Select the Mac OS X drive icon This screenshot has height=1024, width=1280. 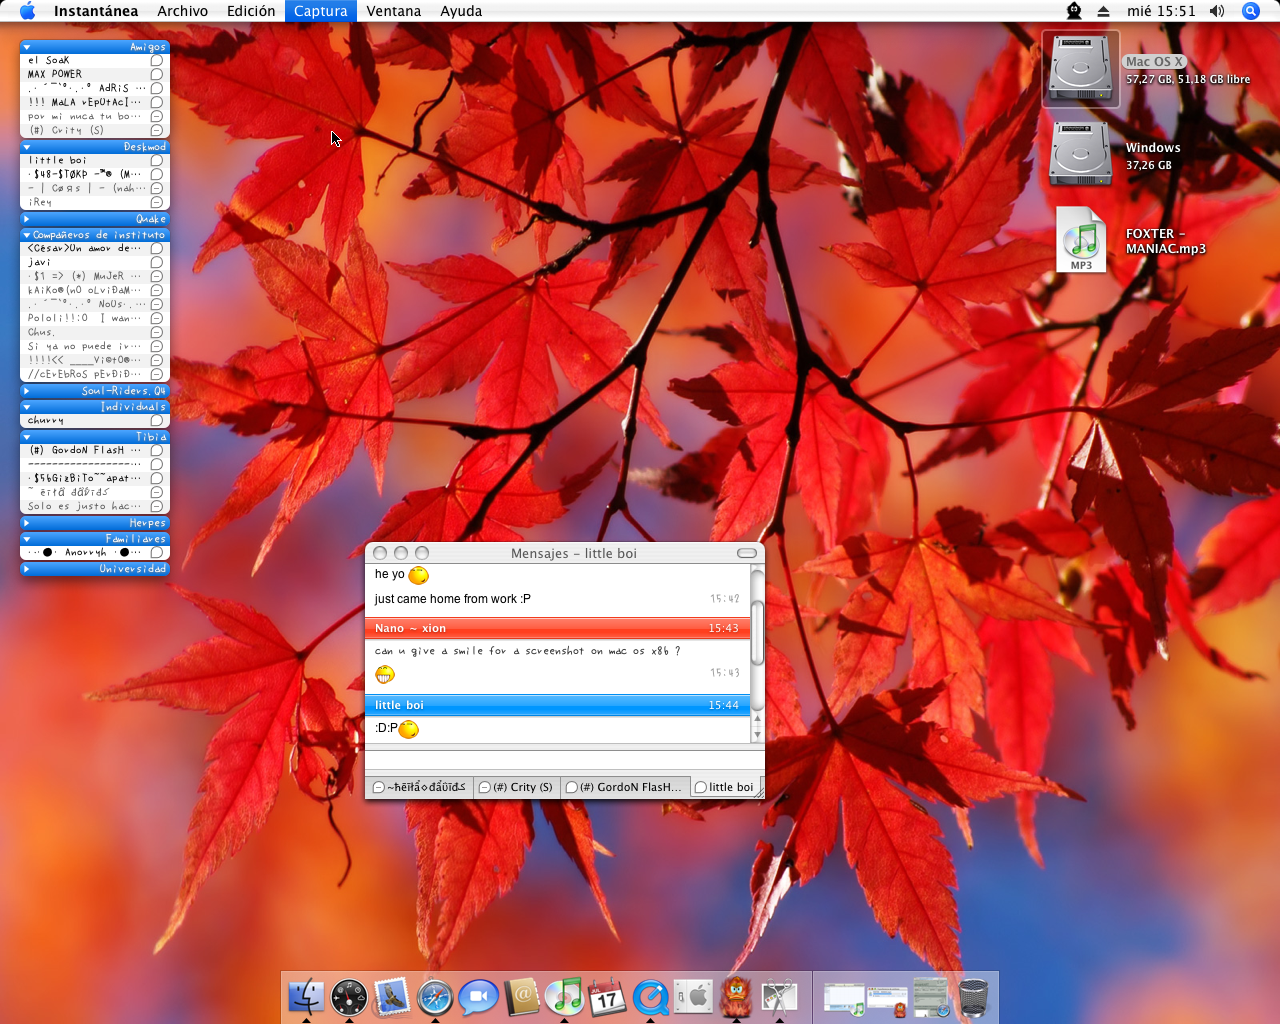(1080, 69)
